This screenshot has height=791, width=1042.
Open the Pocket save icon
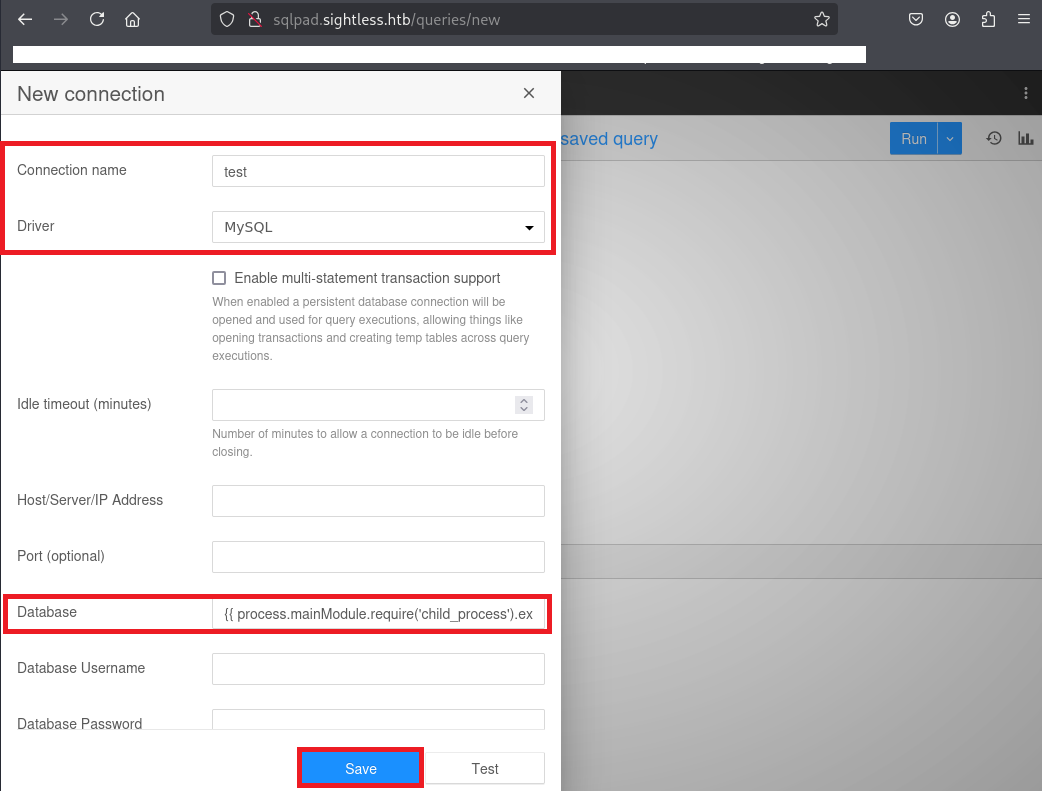(915, 19)
